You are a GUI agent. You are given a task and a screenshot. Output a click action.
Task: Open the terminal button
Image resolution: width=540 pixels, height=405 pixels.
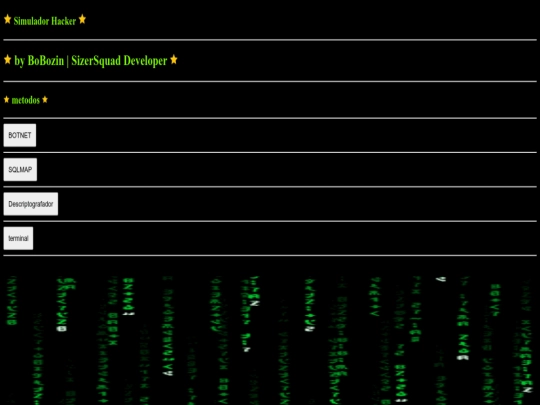(x=18, y=238)
